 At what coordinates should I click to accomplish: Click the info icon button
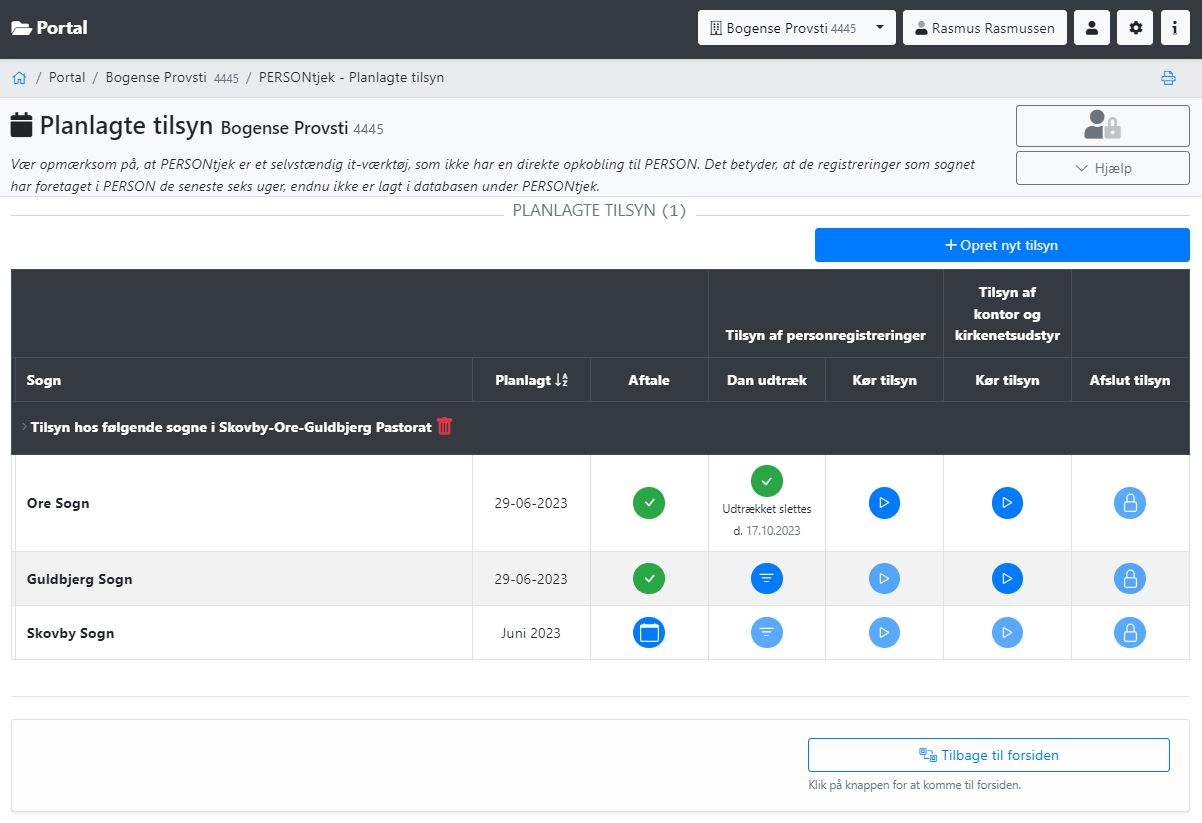point(1175,28)
